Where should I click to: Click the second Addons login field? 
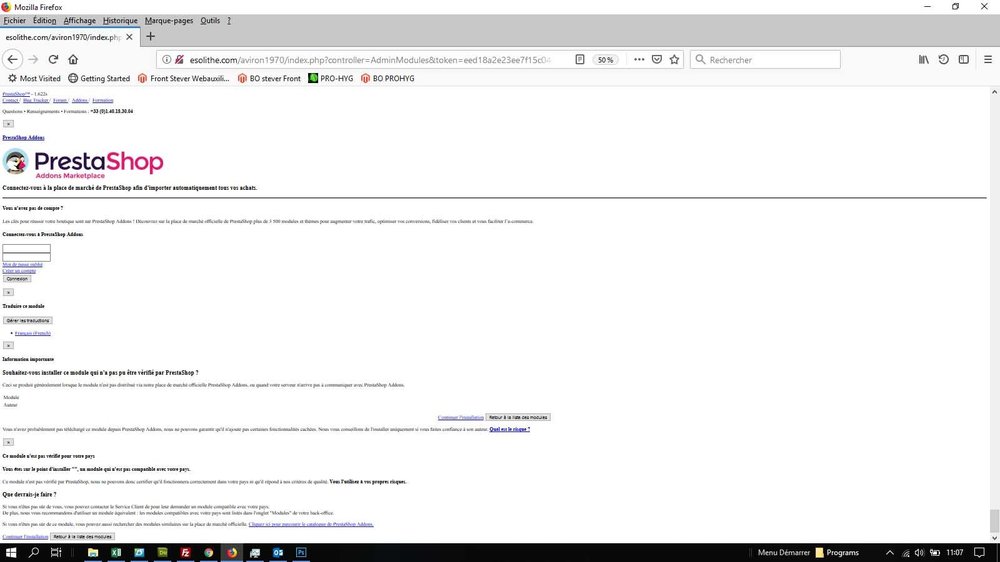coord(26,257)
